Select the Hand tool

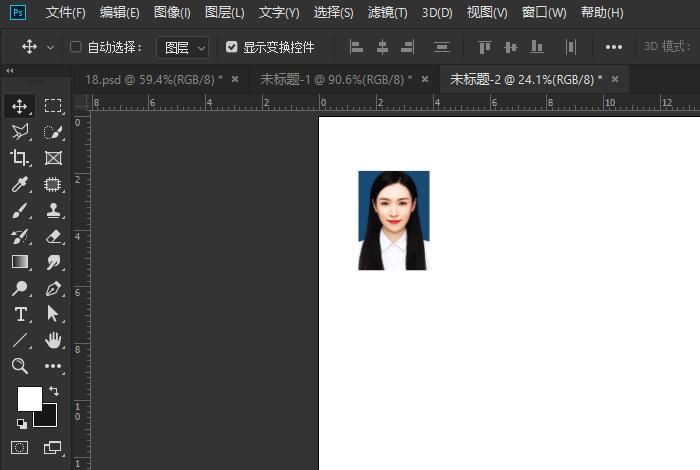53,340
